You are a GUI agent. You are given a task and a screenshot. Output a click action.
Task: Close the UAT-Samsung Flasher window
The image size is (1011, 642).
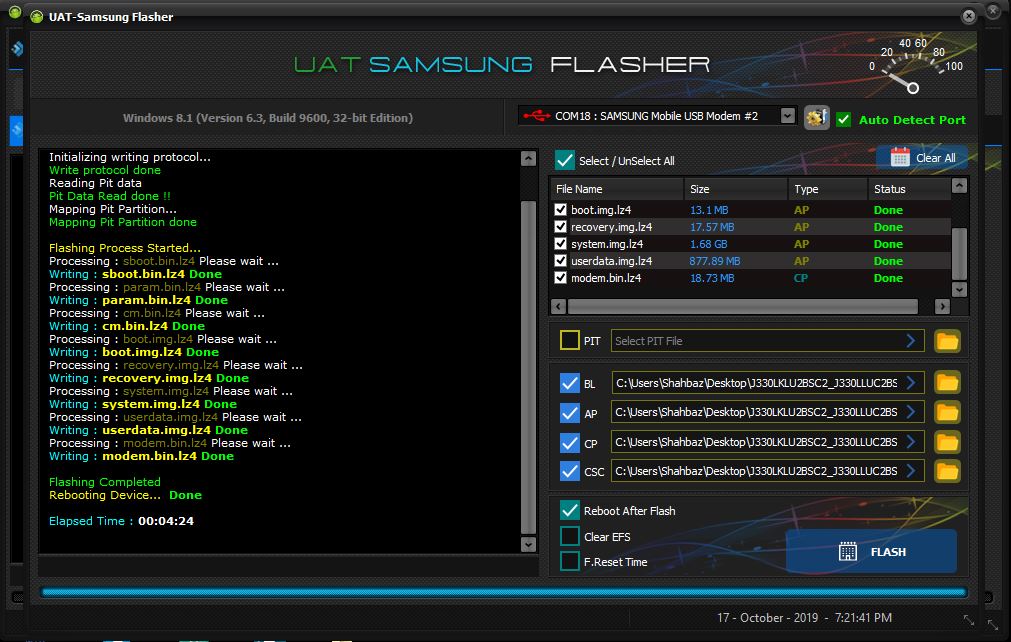coord(968,16)
